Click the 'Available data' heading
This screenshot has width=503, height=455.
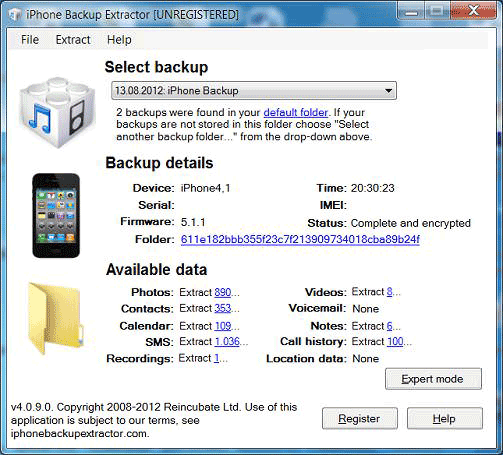pos(156,269)
